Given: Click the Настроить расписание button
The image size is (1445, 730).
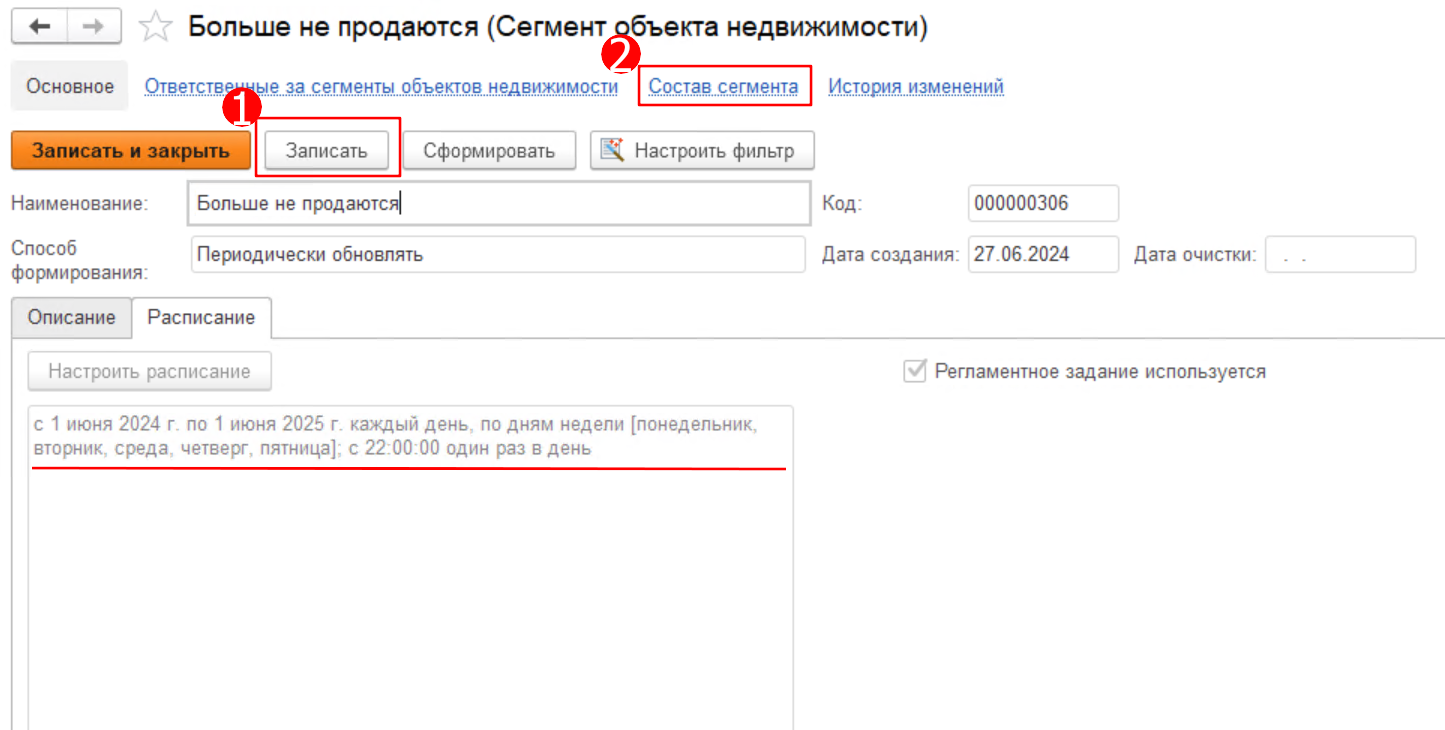Looking at the screenshot, I should (x=149, y=371).
